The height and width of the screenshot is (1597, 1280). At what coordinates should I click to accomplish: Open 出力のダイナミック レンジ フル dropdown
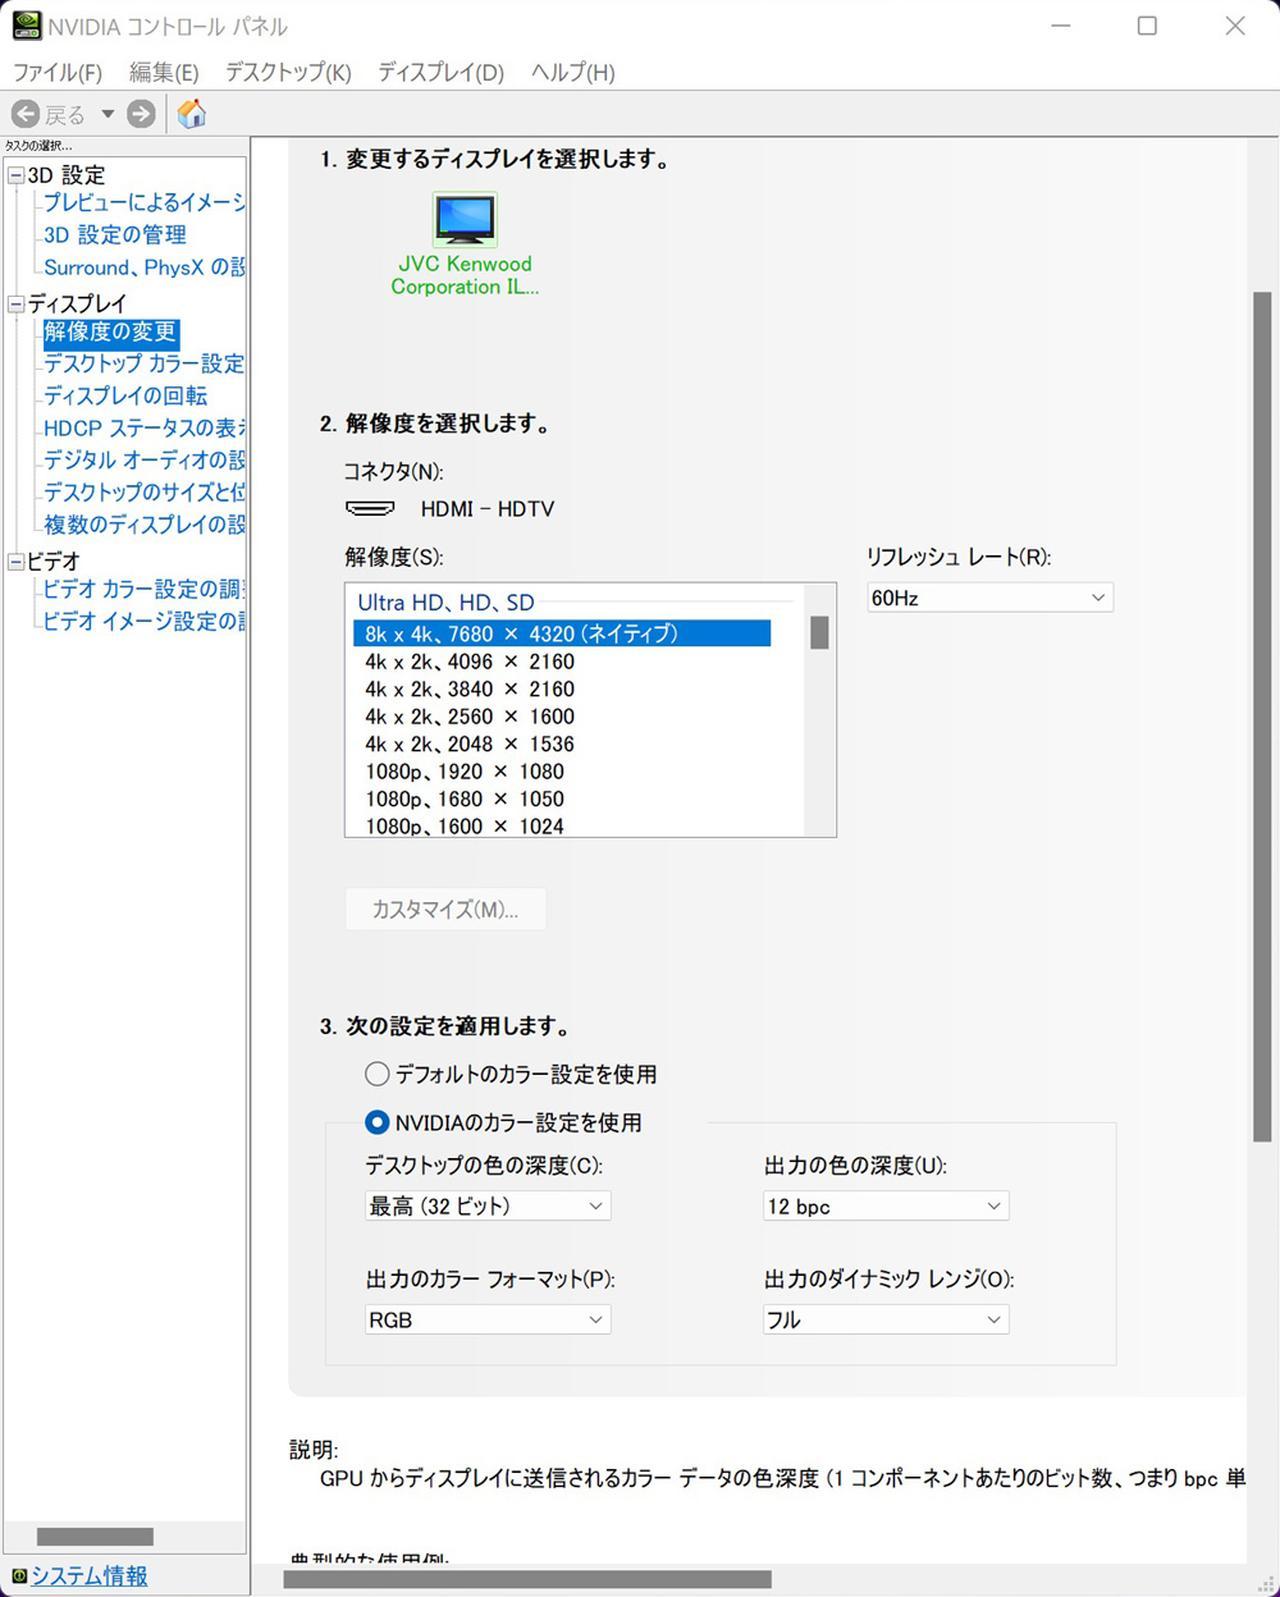[885, 1320]
